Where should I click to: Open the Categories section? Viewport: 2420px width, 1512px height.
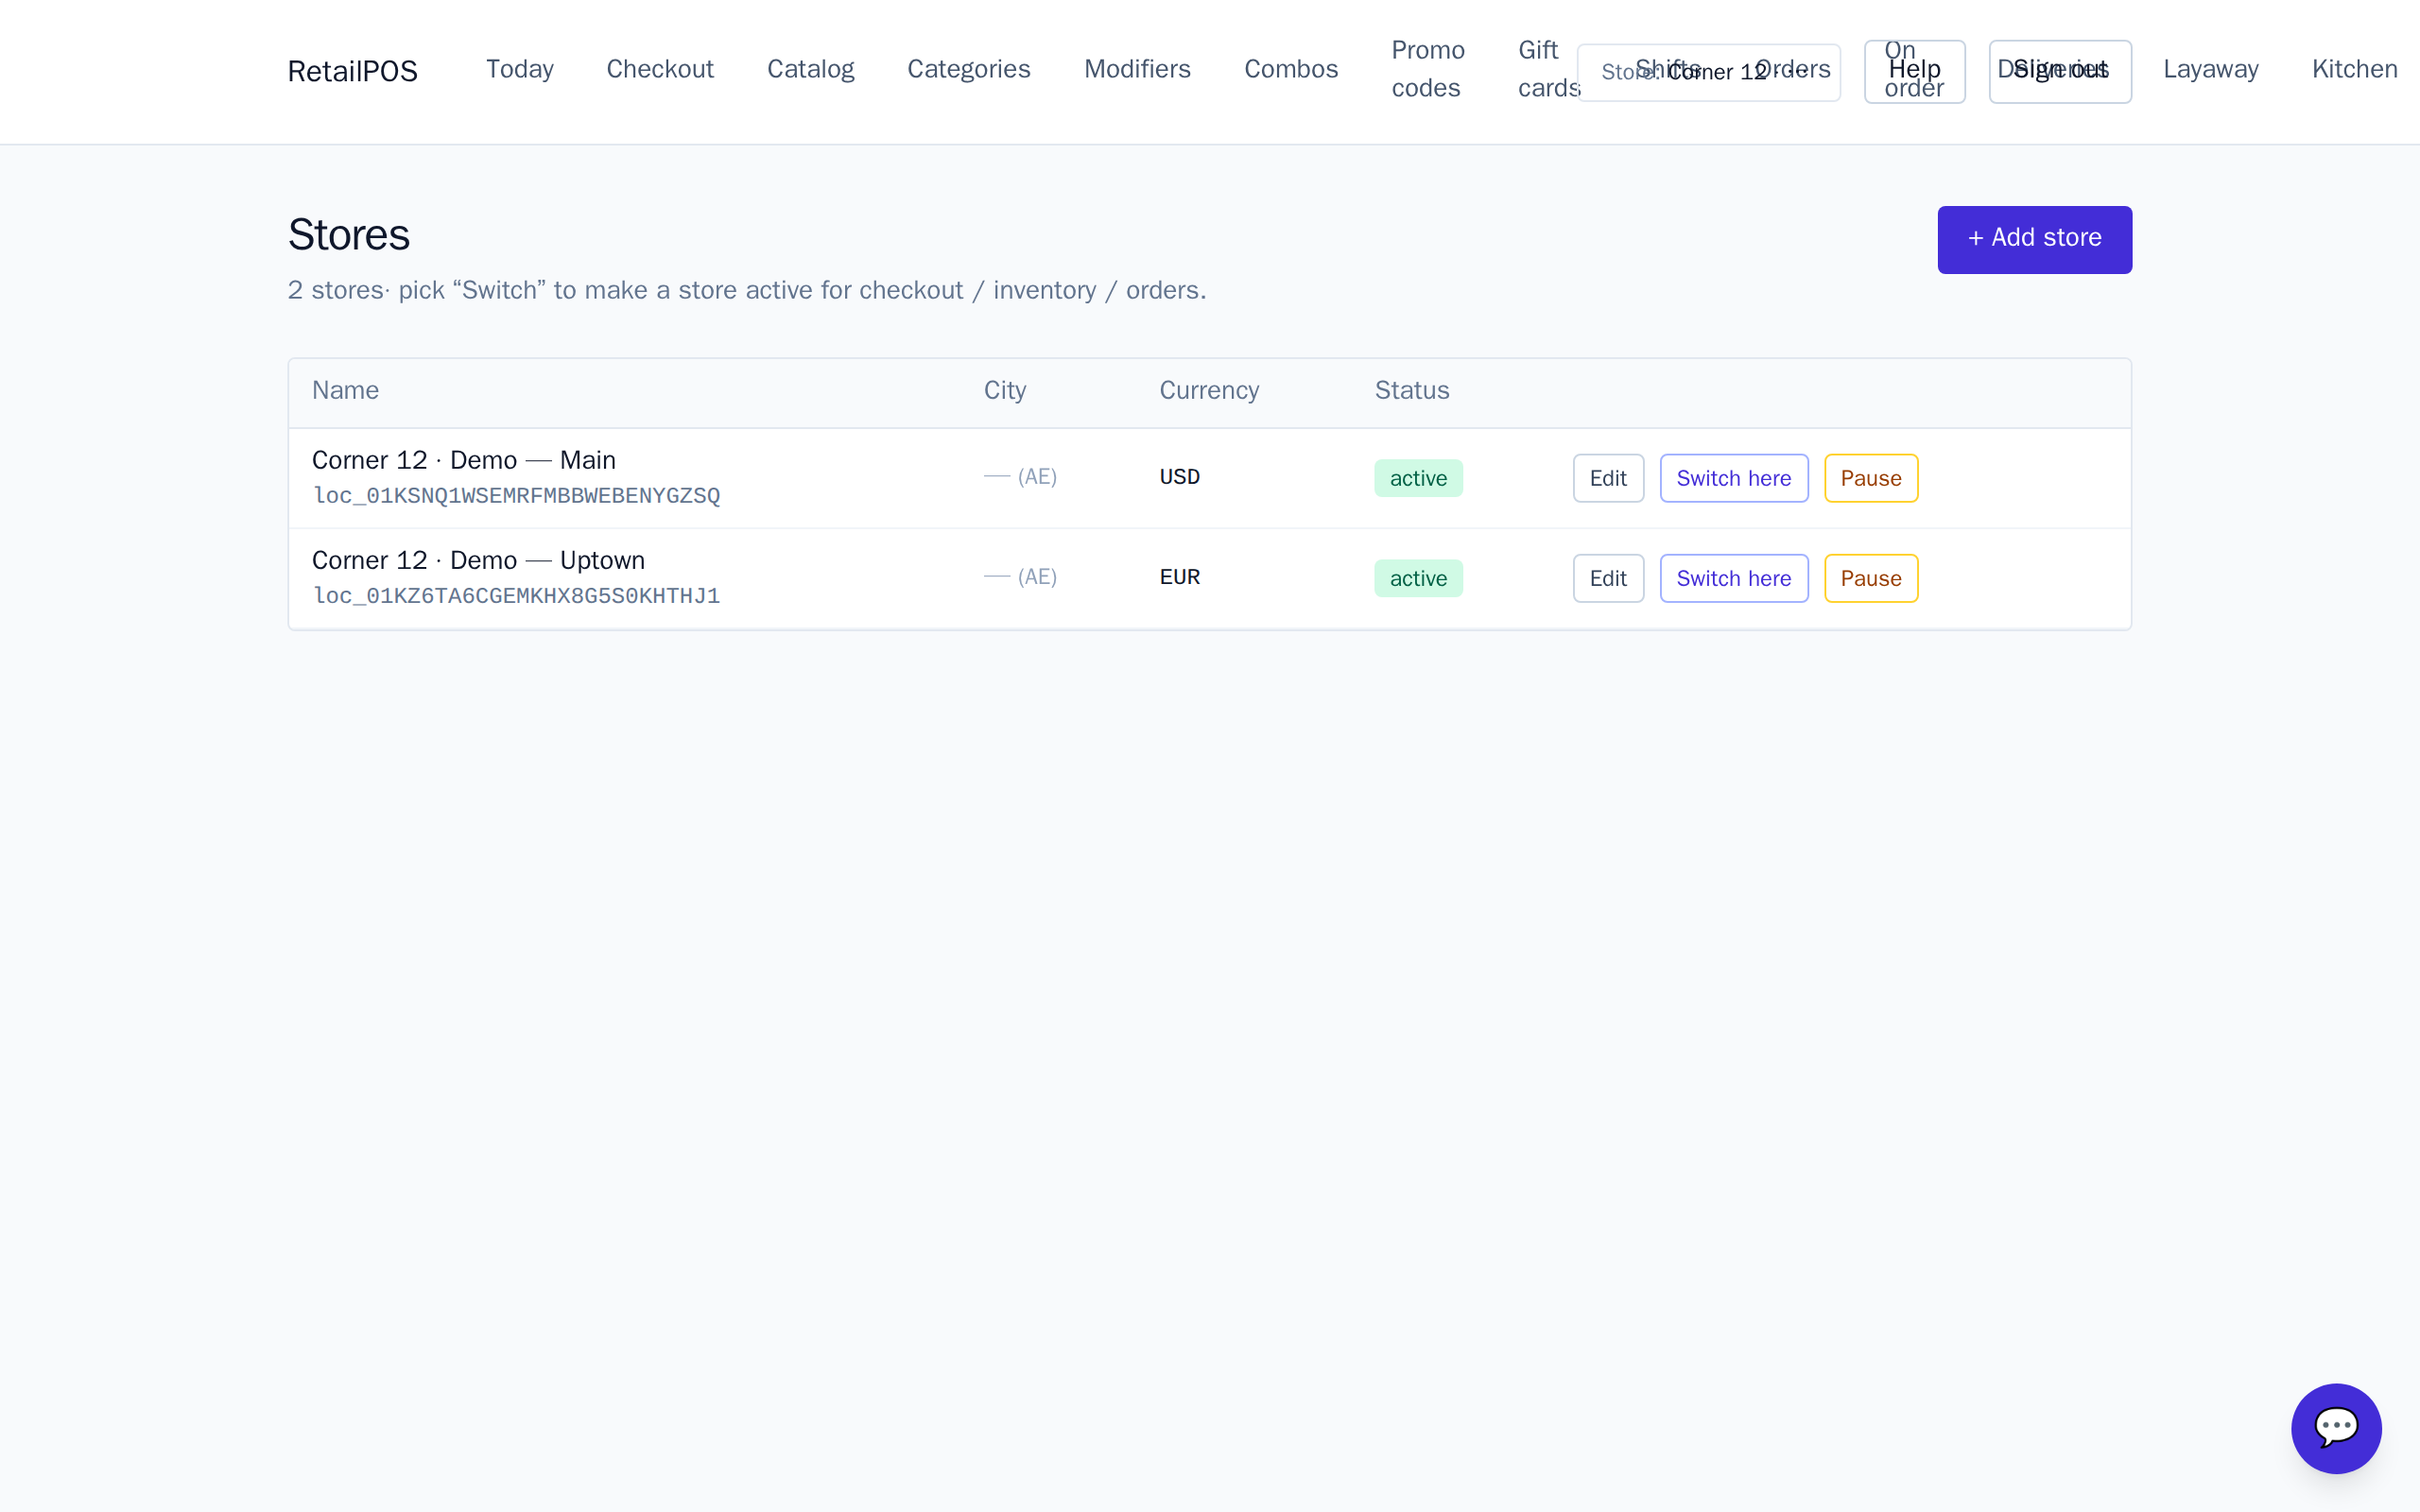pyautogui.click(x=968, y=69)
